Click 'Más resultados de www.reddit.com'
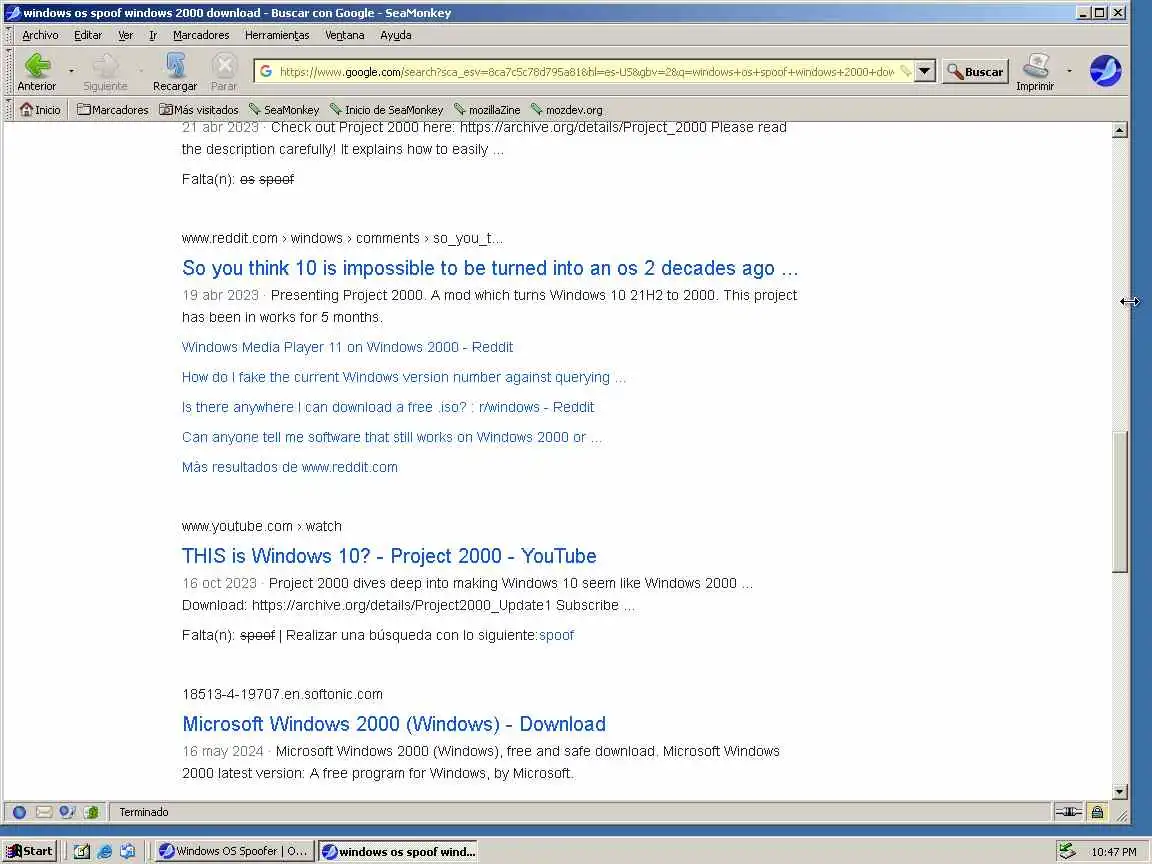 click(x=289, y=467)
